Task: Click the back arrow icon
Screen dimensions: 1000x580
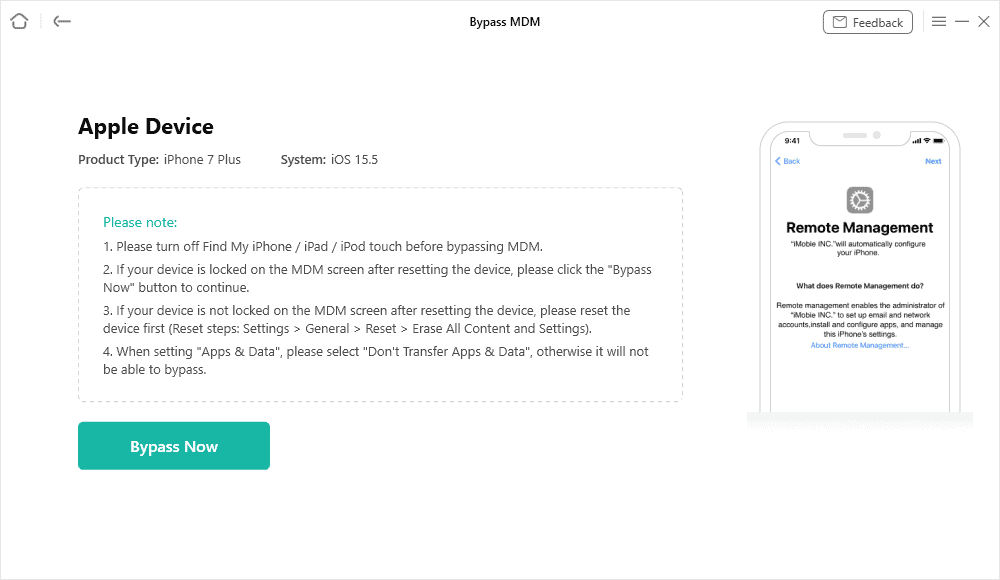Action: click(62, 21)
